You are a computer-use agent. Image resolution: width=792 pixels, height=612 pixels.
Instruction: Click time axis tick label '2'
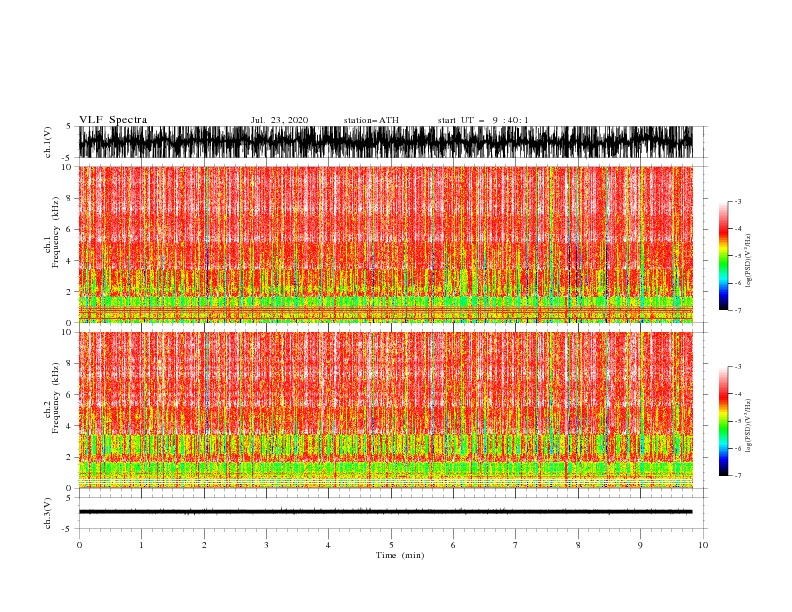[204, 545]
